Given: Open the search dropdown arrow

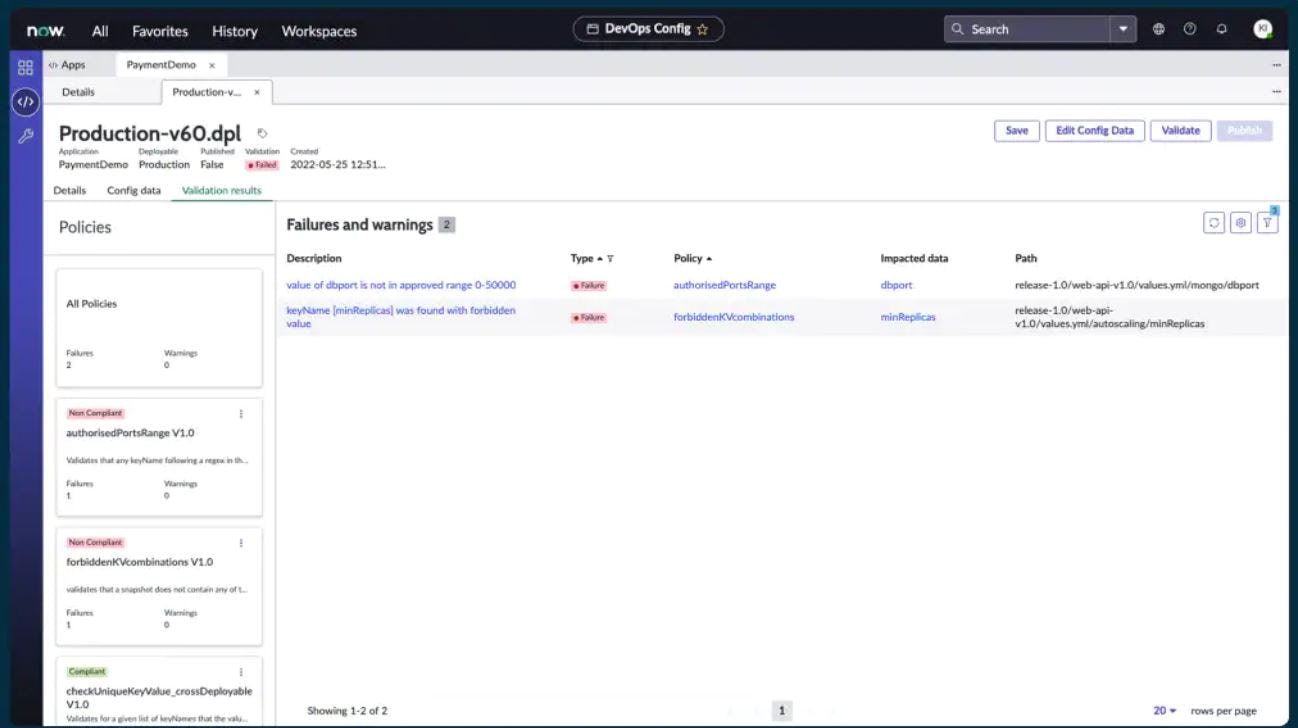Looking at the screenshot, I should [1122, 29].
